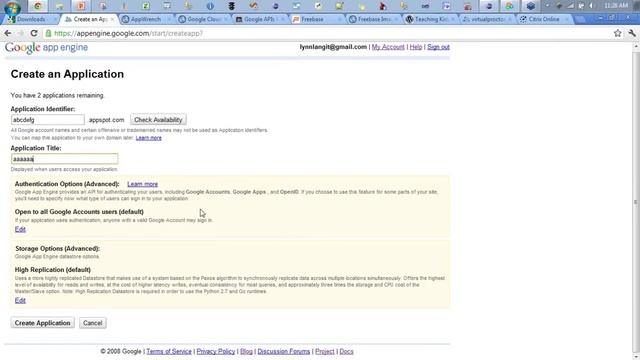Click the green Z icon in the taskbar
The height and width of the screenshot is (360, 640).
[x=145, y=6]
